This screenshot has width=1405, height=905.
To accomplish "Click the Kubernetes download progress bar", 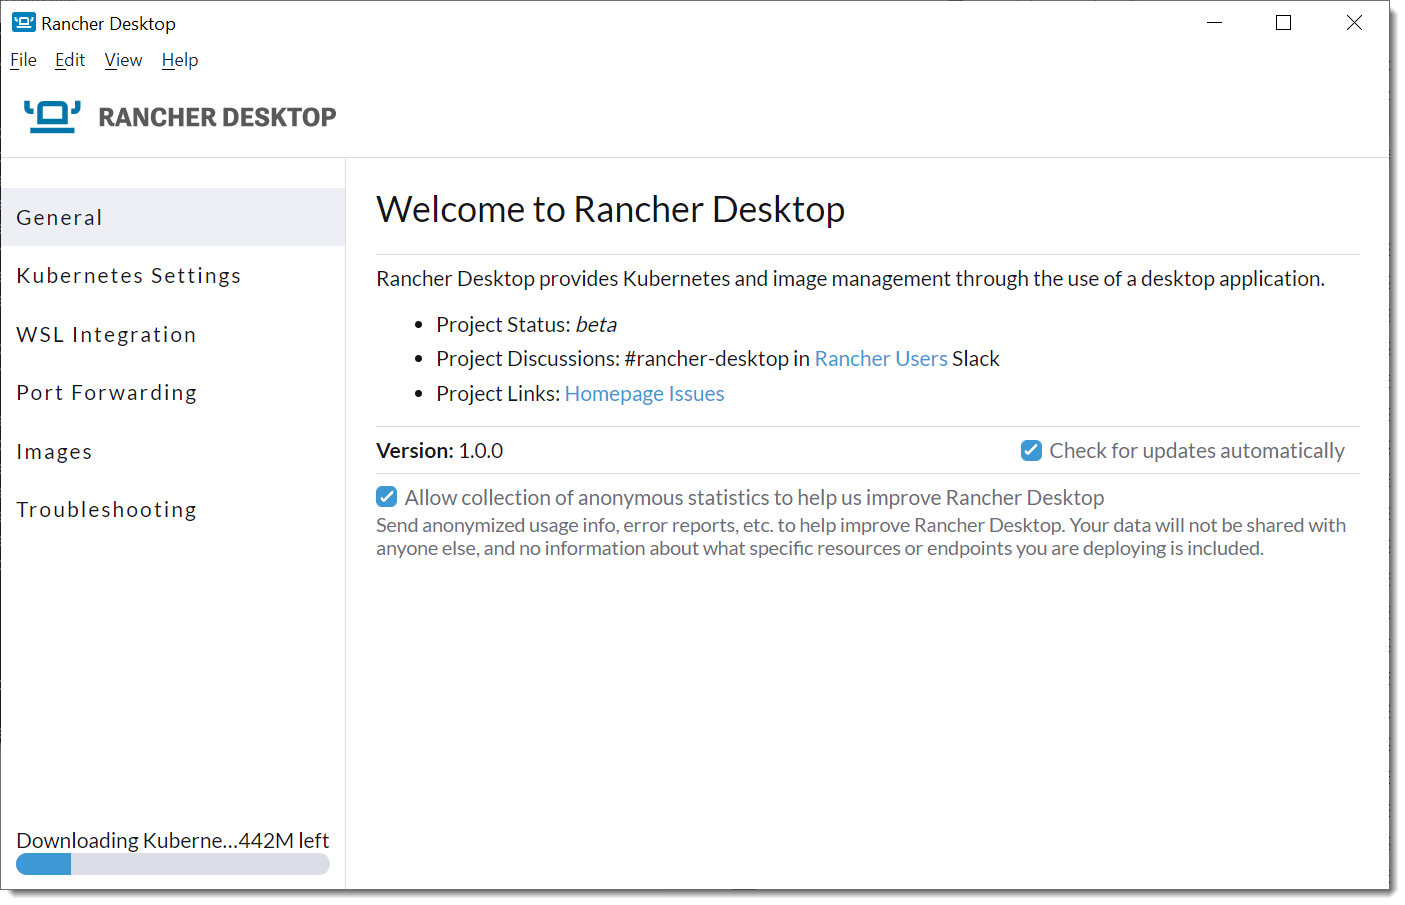I will pos(173,864).
